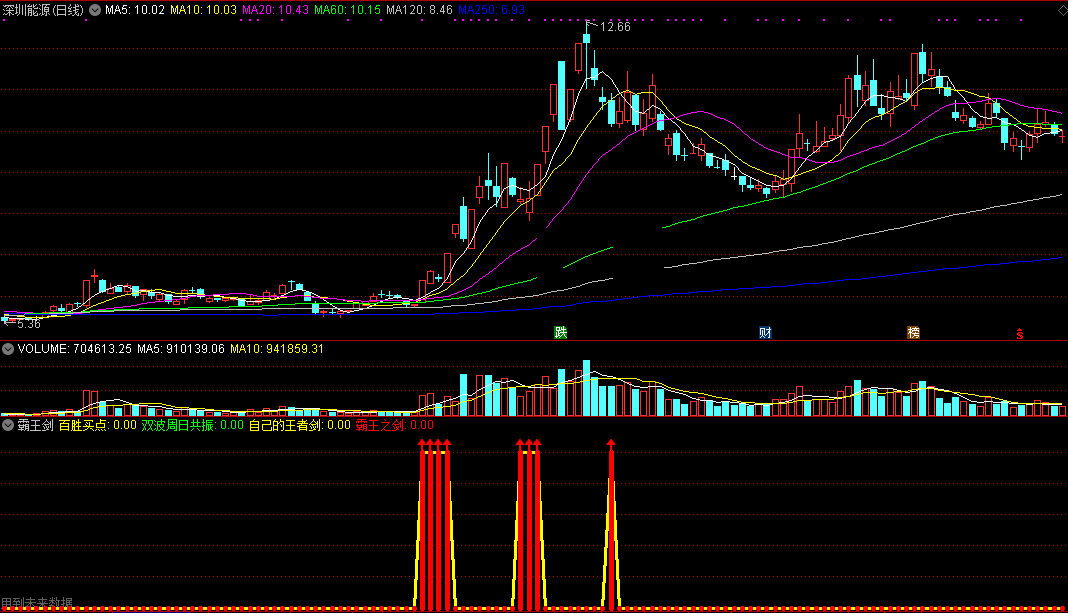Click the green 双波周日共振: 0.00 label
This screenshot has width=1068, height=613.
(193, 425)
